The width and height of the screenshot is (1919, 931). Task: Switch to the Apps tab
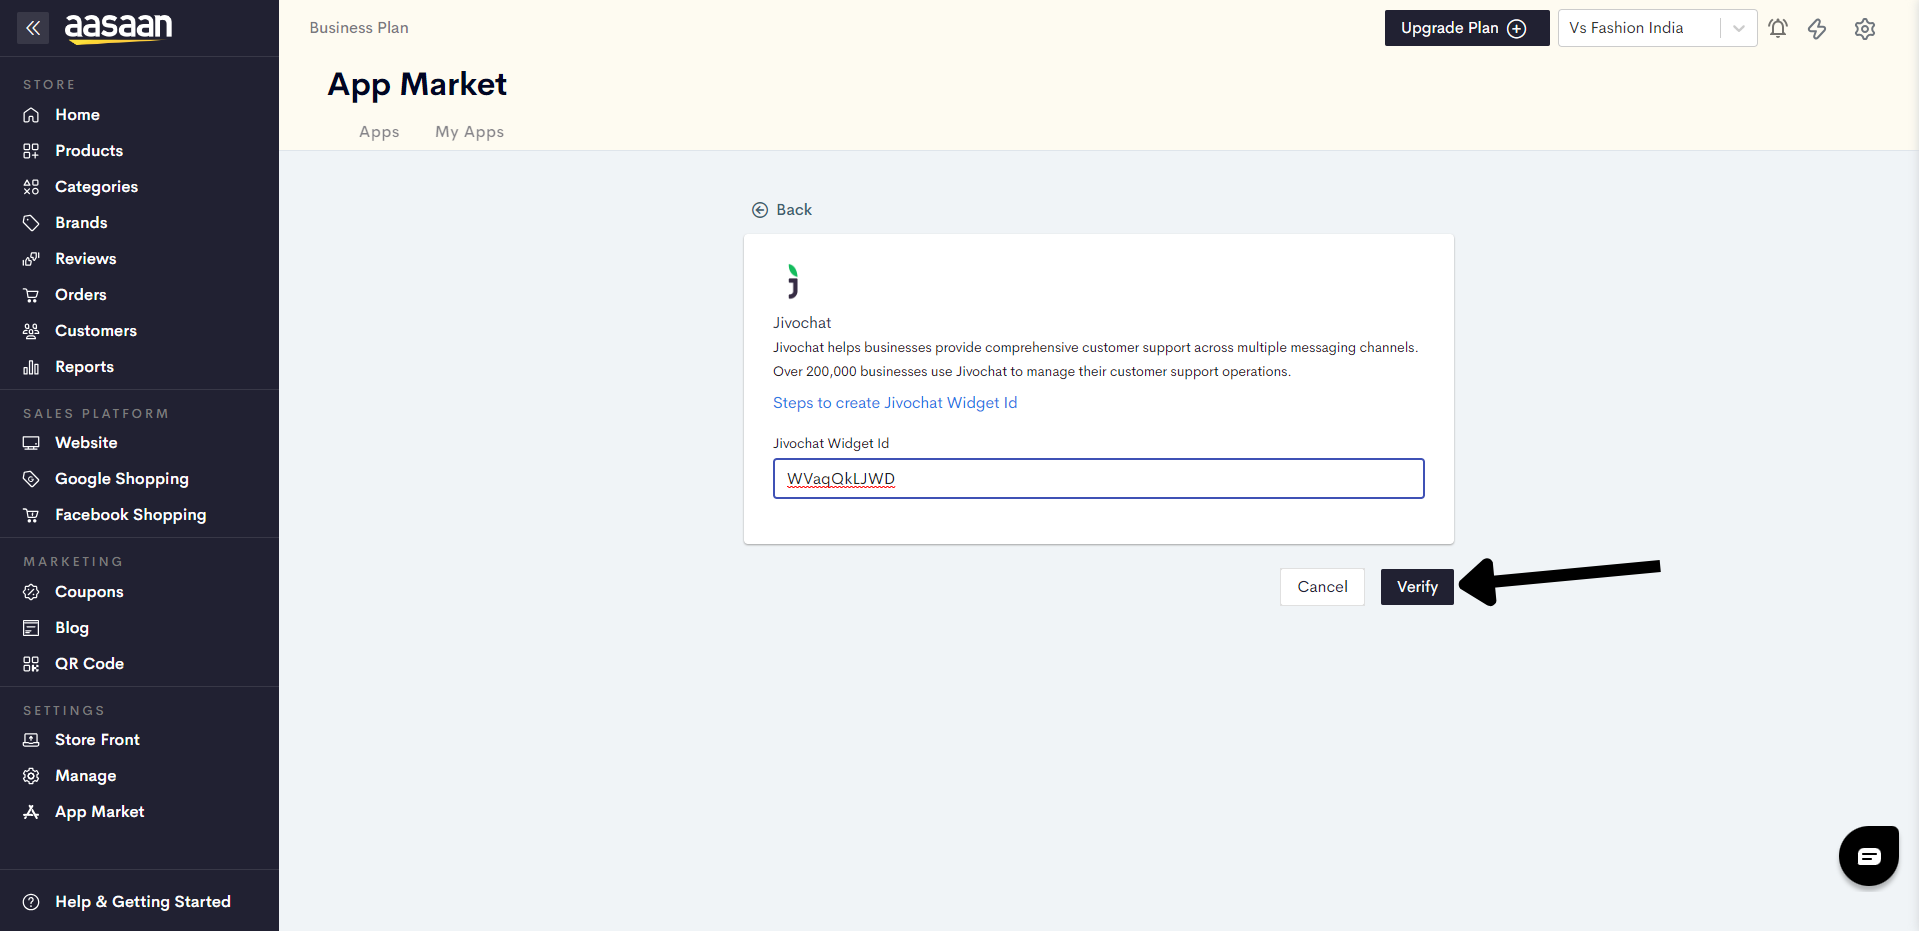tap(379, 132)
